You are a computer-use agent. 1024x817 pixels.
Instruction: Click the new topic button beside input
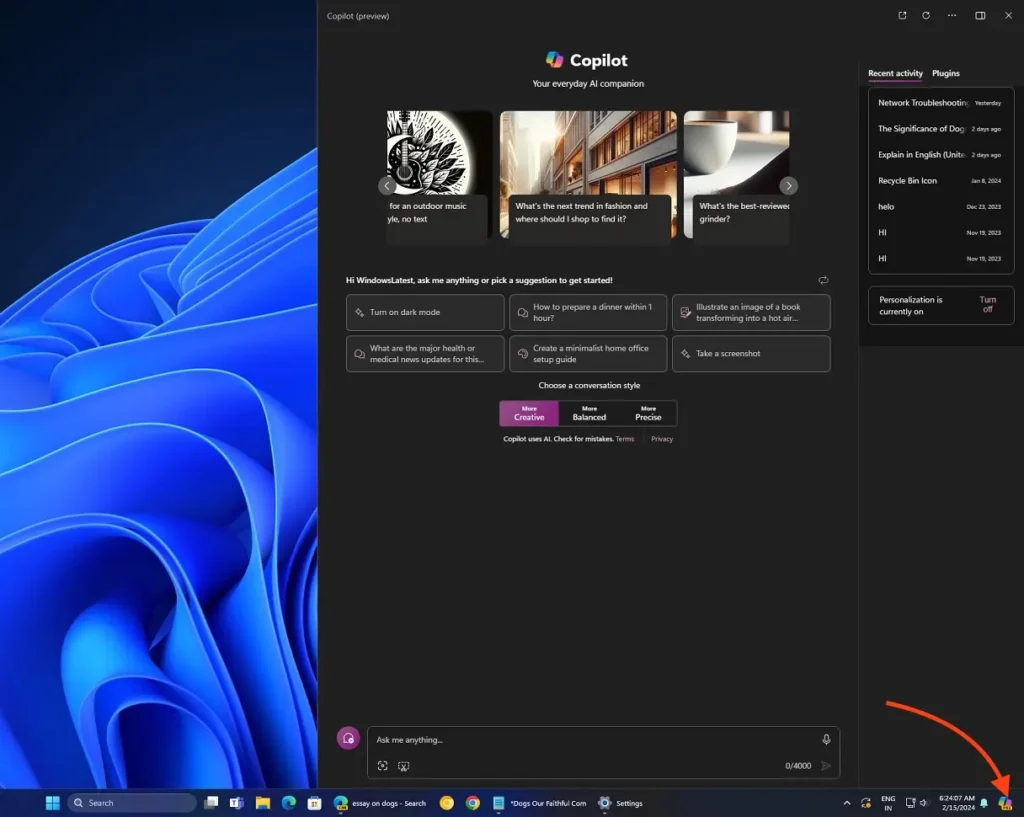[x=348, y=738]
